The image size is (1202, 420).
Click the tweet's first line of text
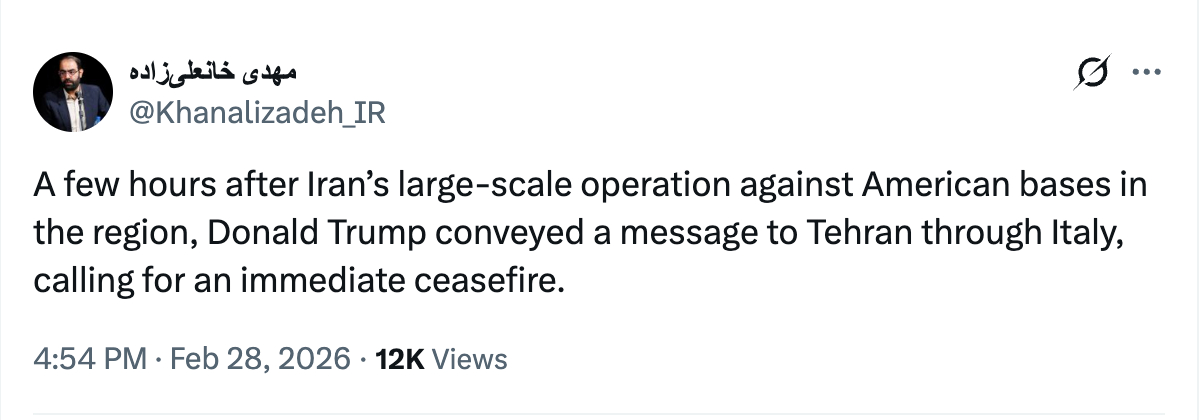(590, 187)
